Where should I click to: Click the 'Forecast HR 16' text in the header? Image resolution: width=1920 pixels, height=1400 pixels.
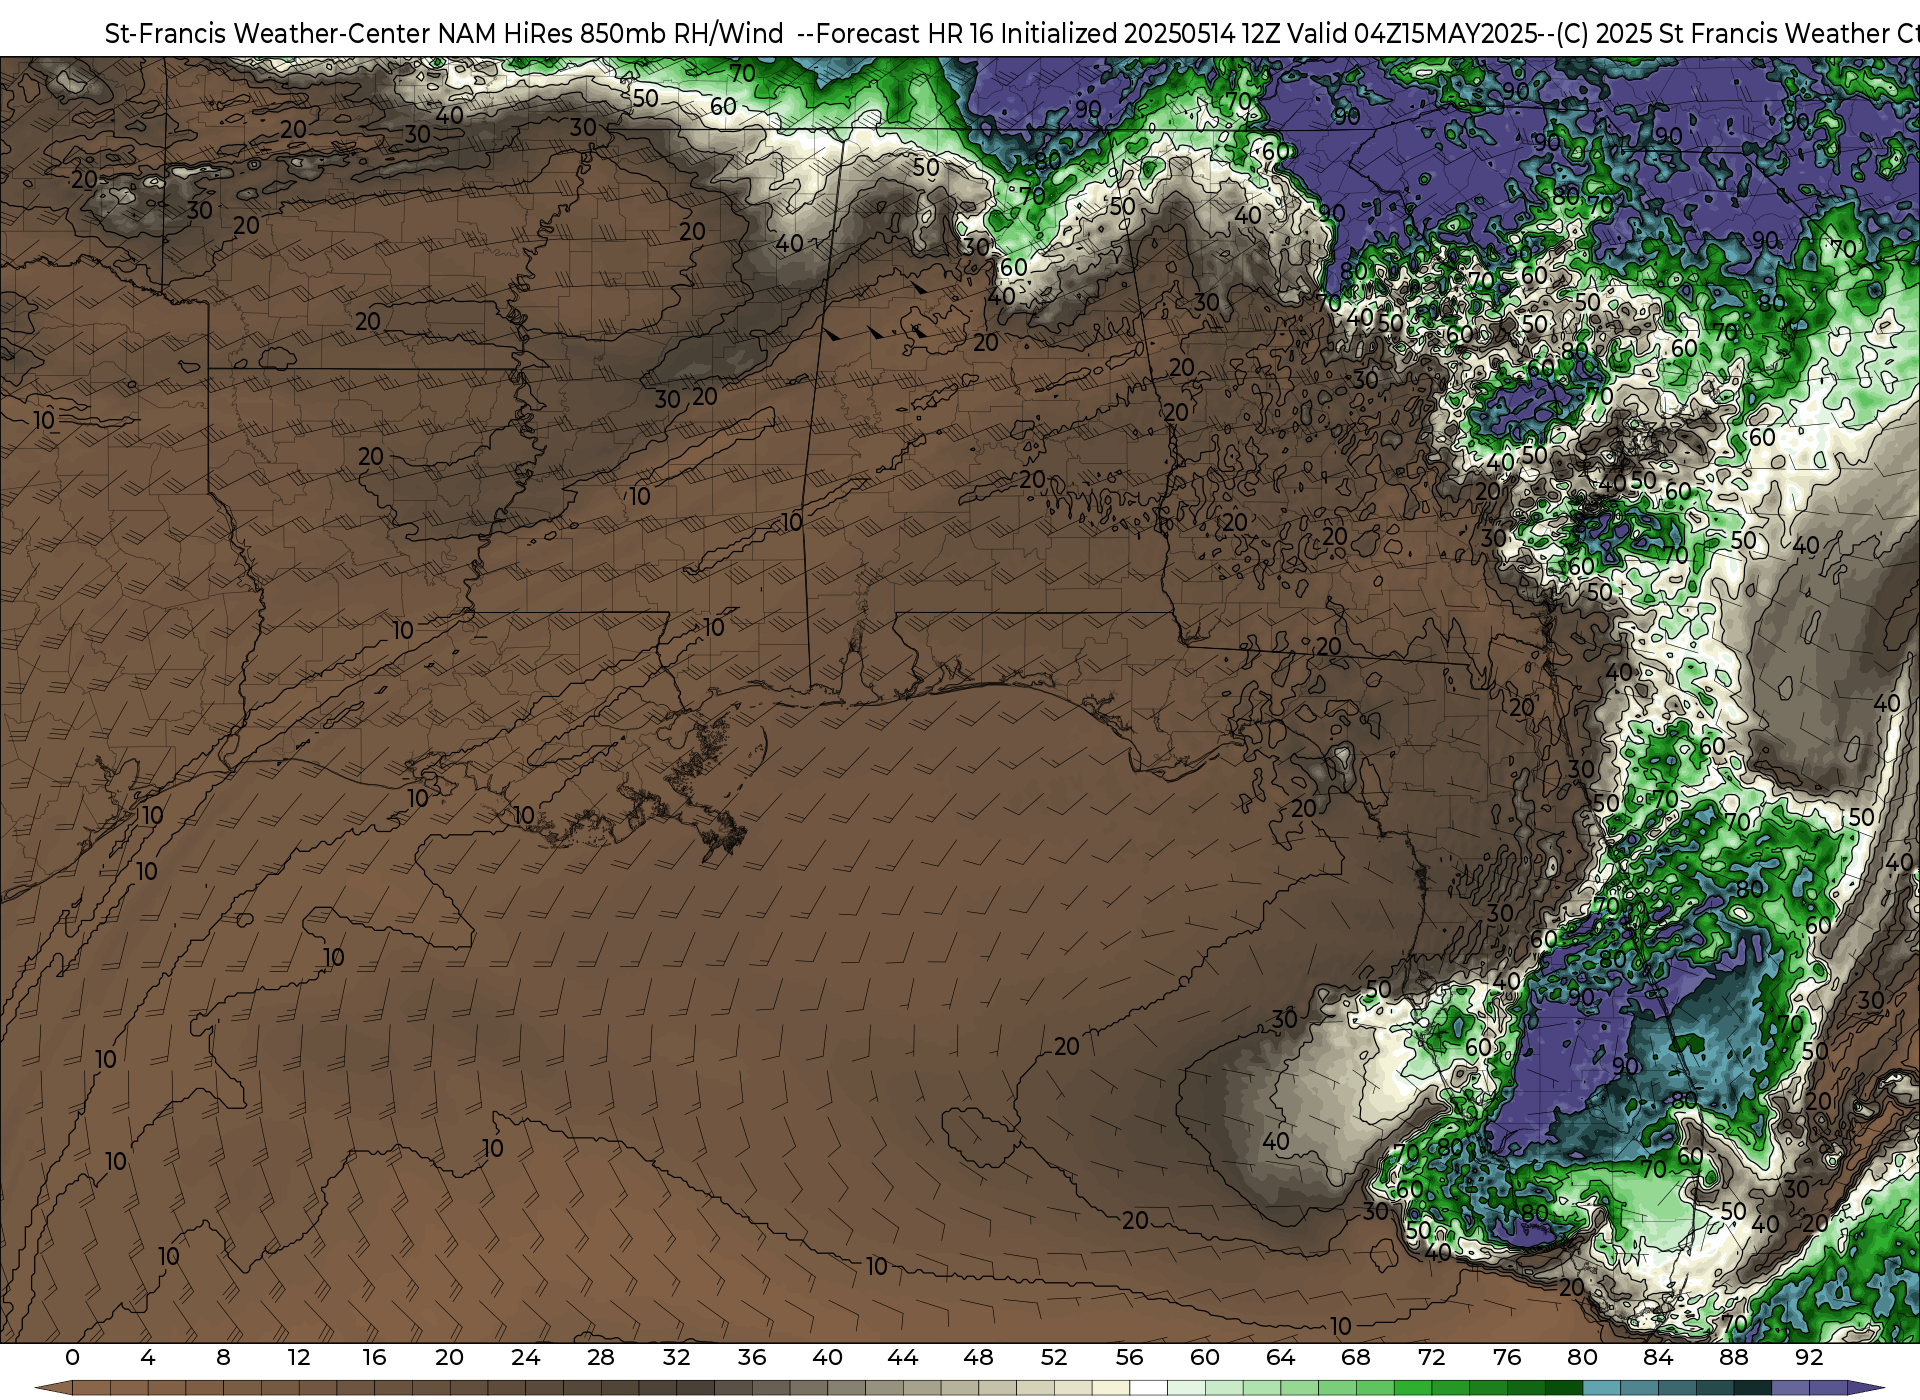coord(905,34)
